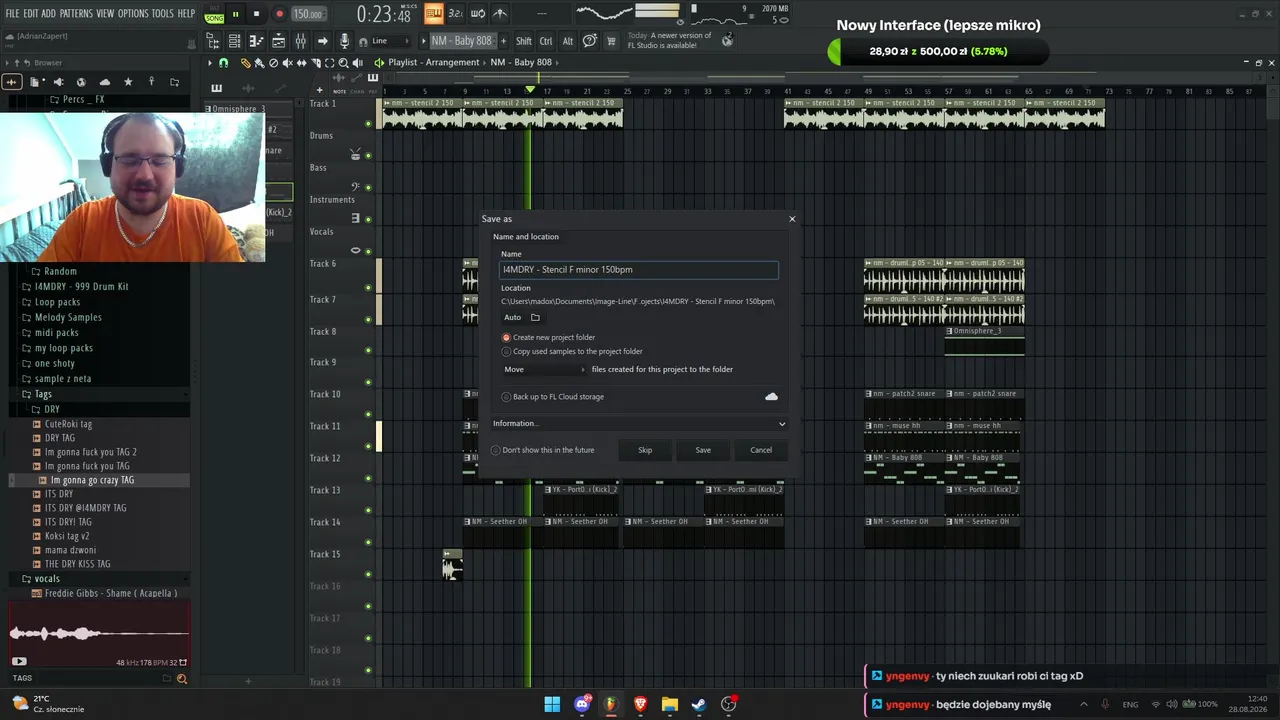Open the Playlist options arrow menu
Image resolution: width=1280 pixels, height=720 pixels.
pos(210,63)
